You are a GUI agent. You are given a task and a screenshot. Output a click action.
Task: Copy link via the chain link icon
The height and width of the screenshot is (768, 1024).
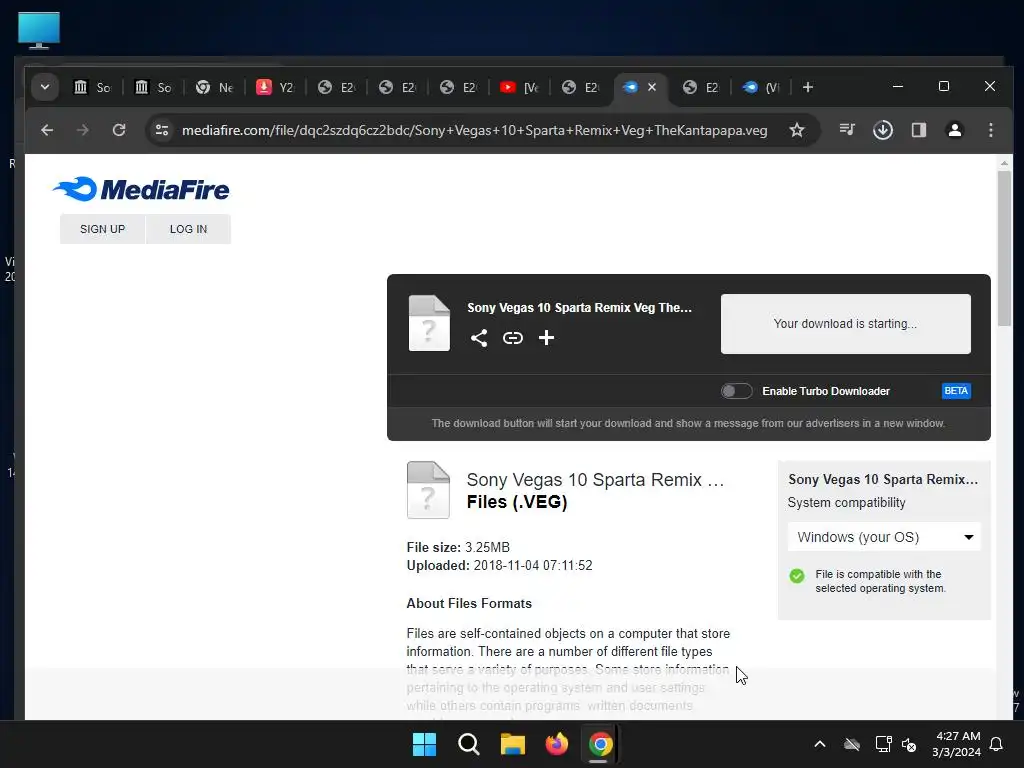coord(513,338)
